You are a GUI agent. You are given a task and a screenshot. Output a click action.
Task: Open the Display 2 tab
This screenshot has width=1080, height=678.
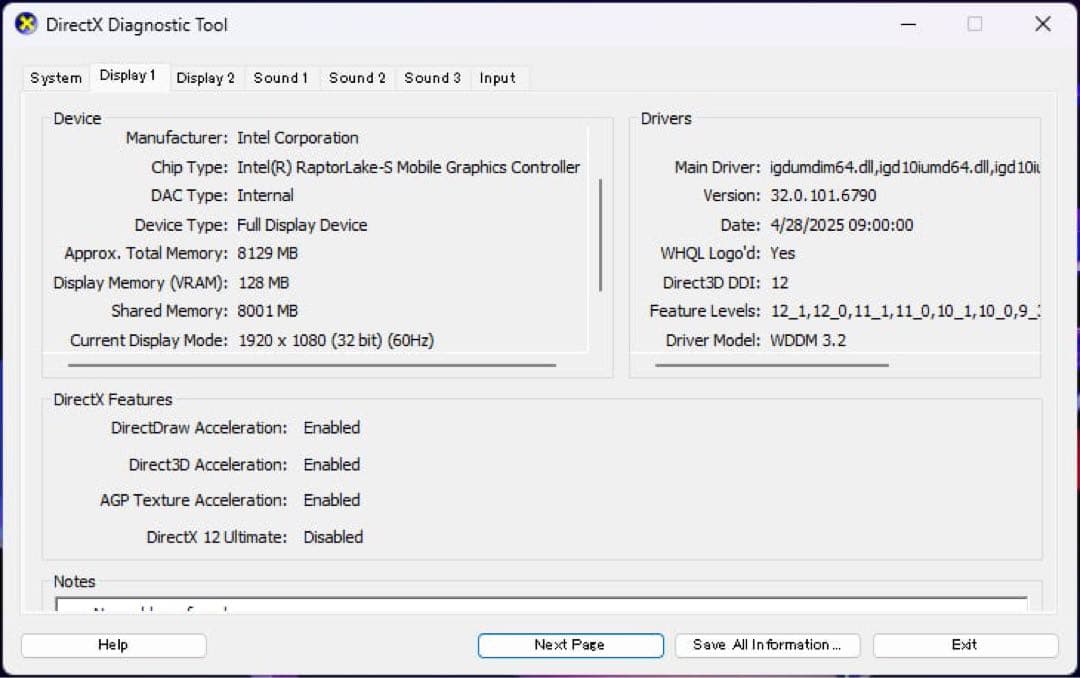tap(206, 78)
